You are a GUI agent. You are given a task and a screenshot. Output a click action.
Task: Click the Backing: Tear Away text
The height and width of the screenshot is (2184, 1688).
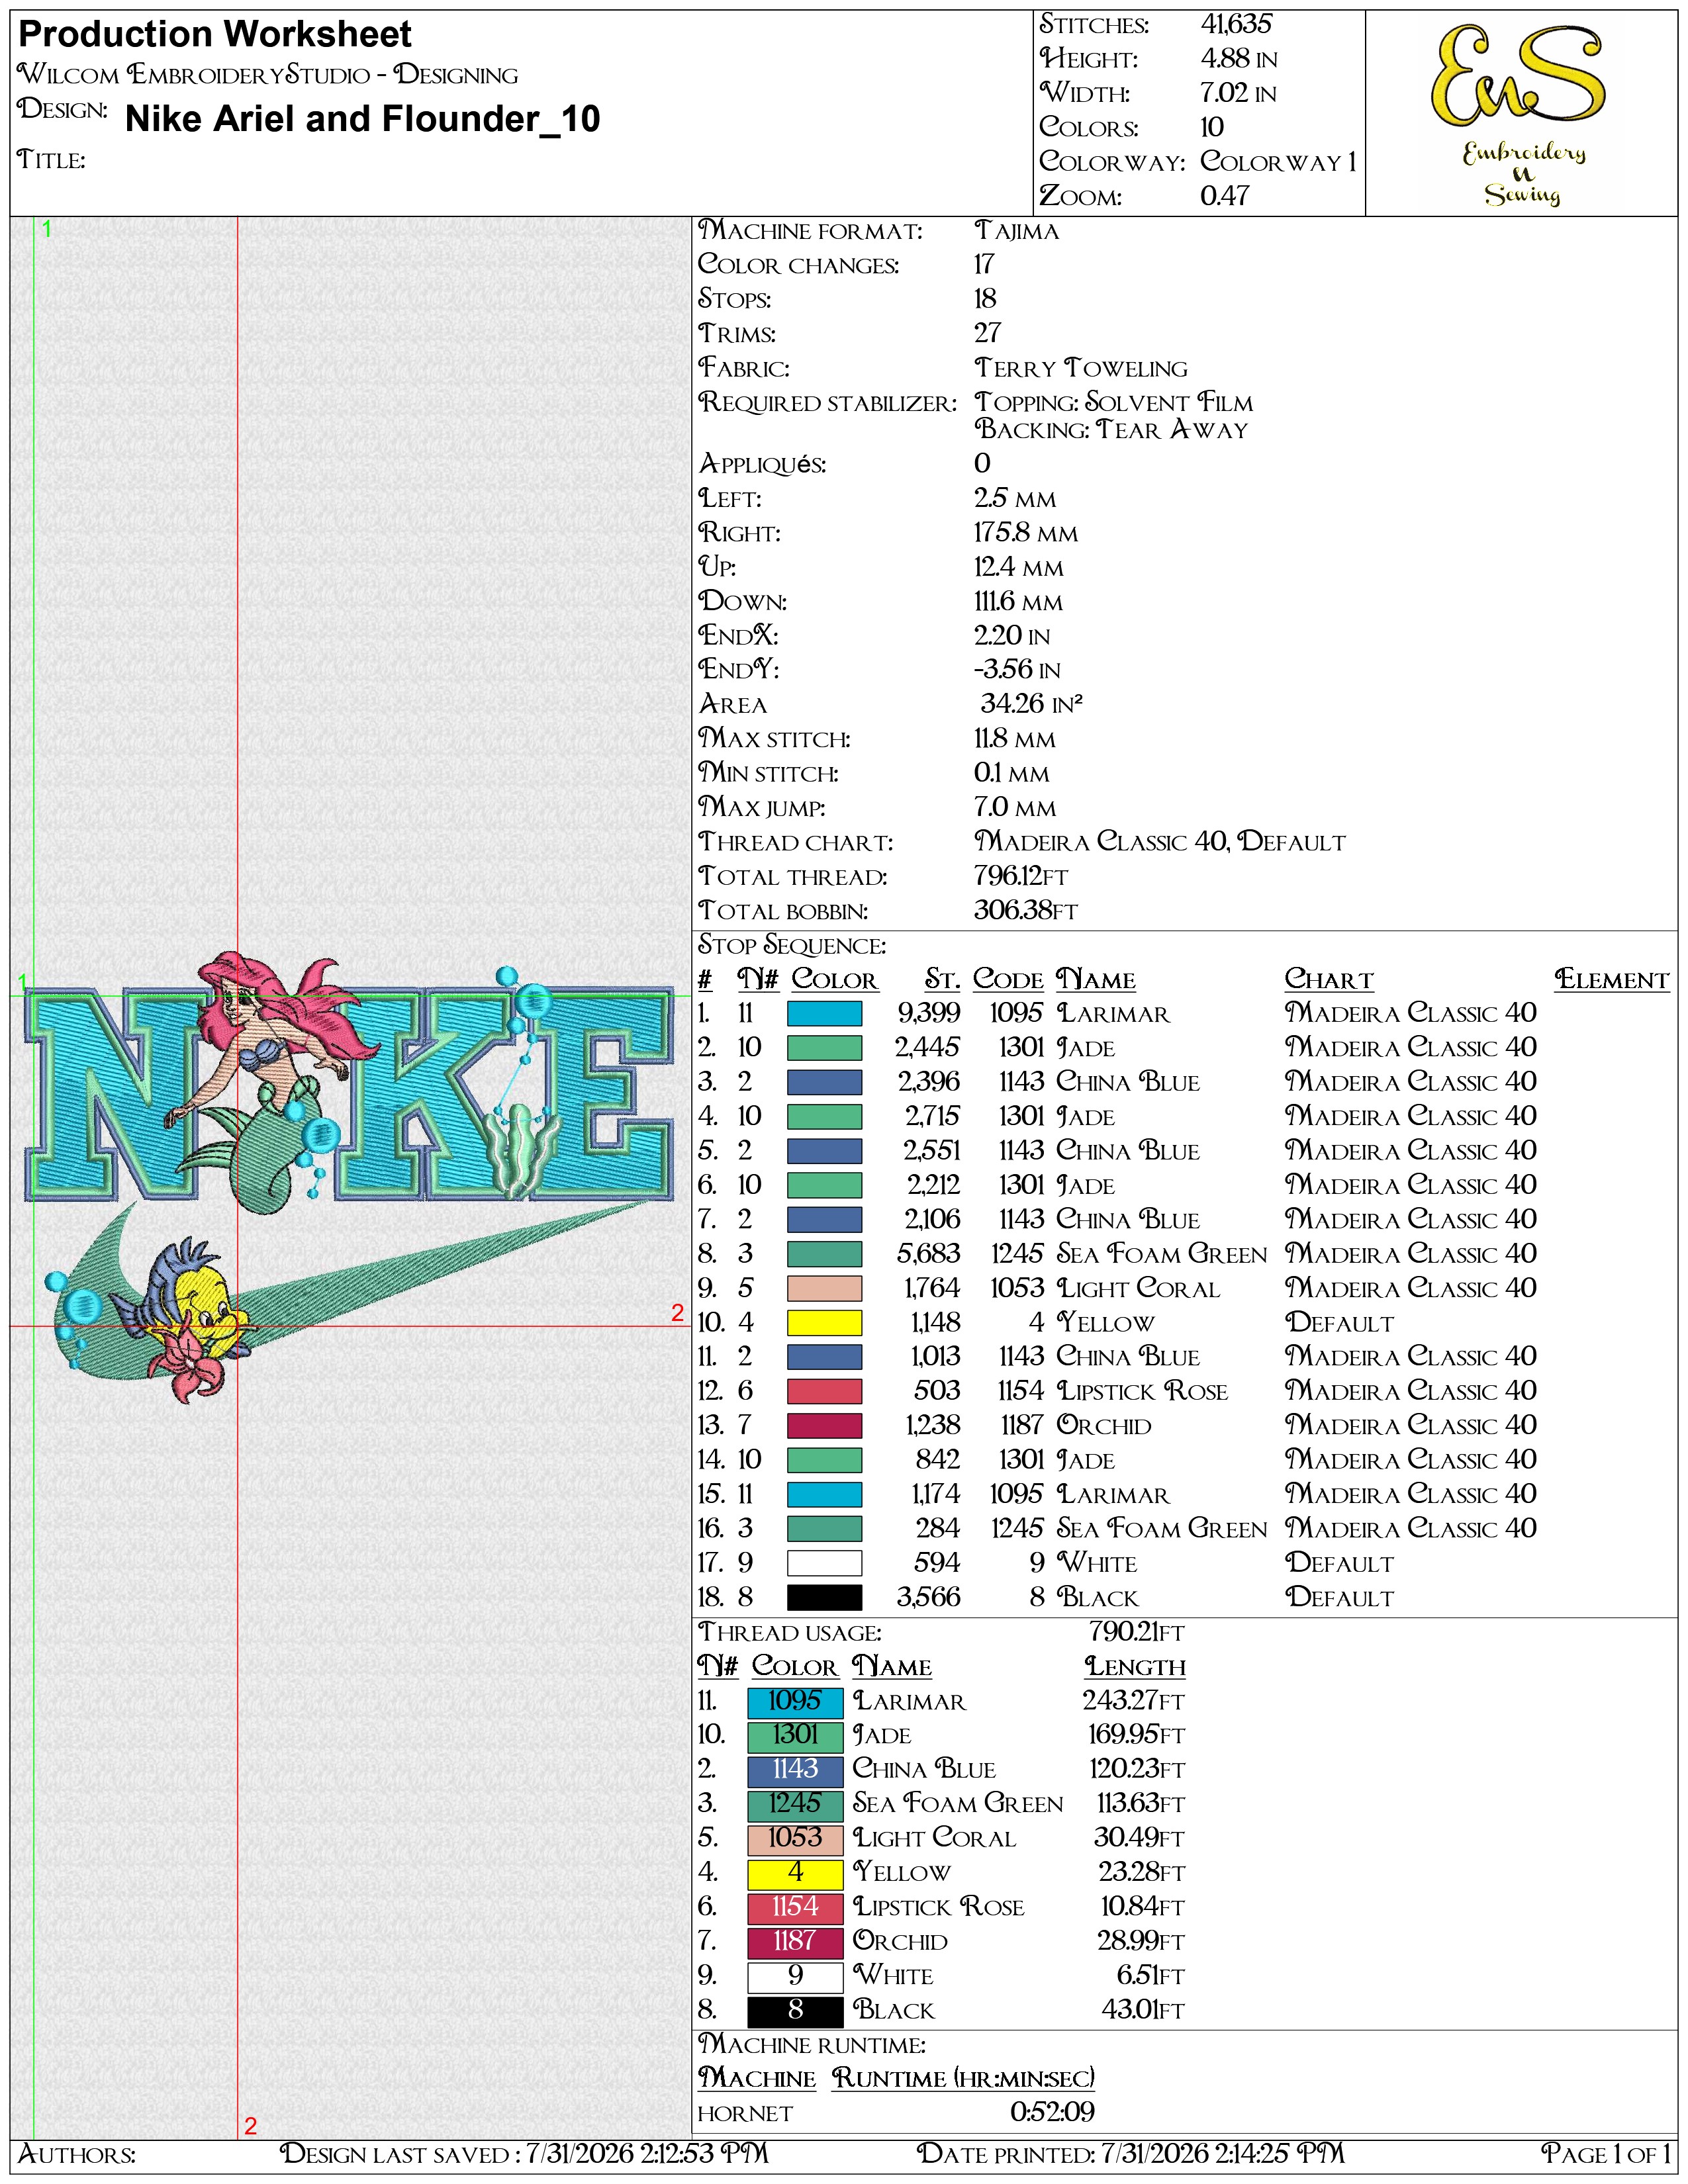click(x=1111, y=429)
